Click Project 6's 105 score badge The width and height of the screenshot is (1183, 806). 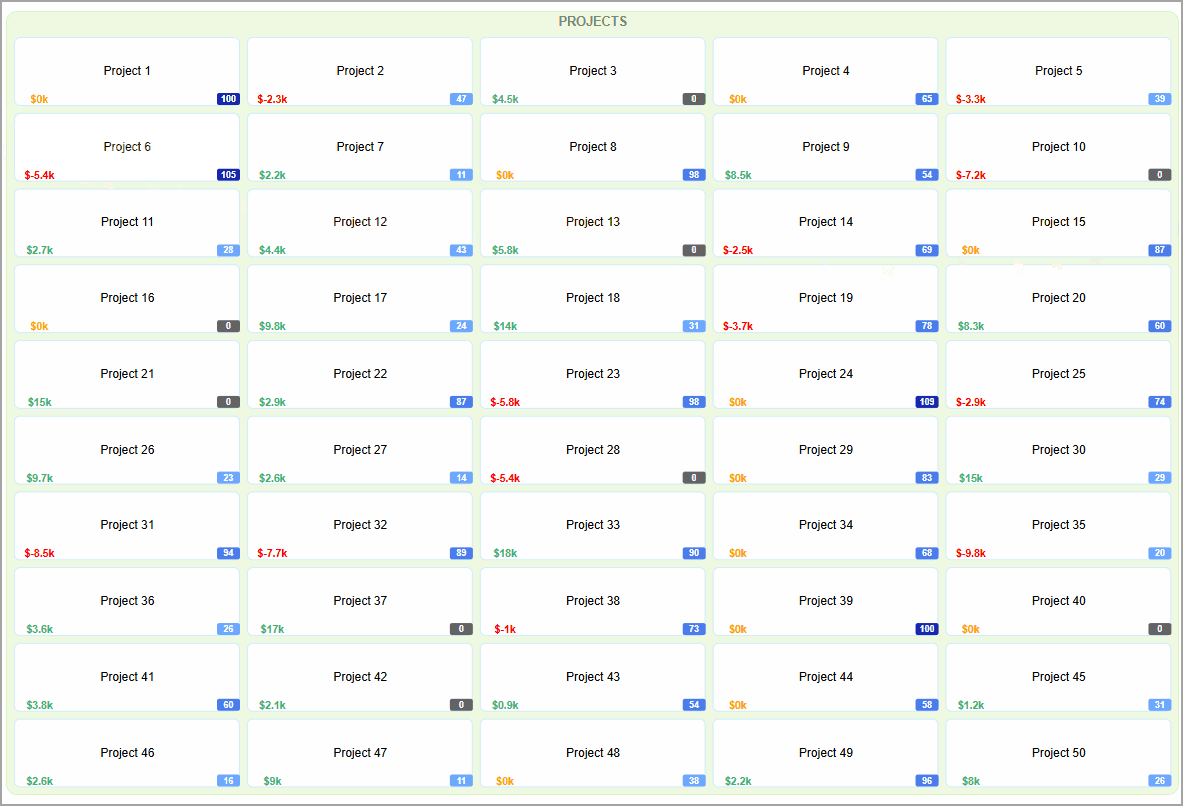coord(228,175)
